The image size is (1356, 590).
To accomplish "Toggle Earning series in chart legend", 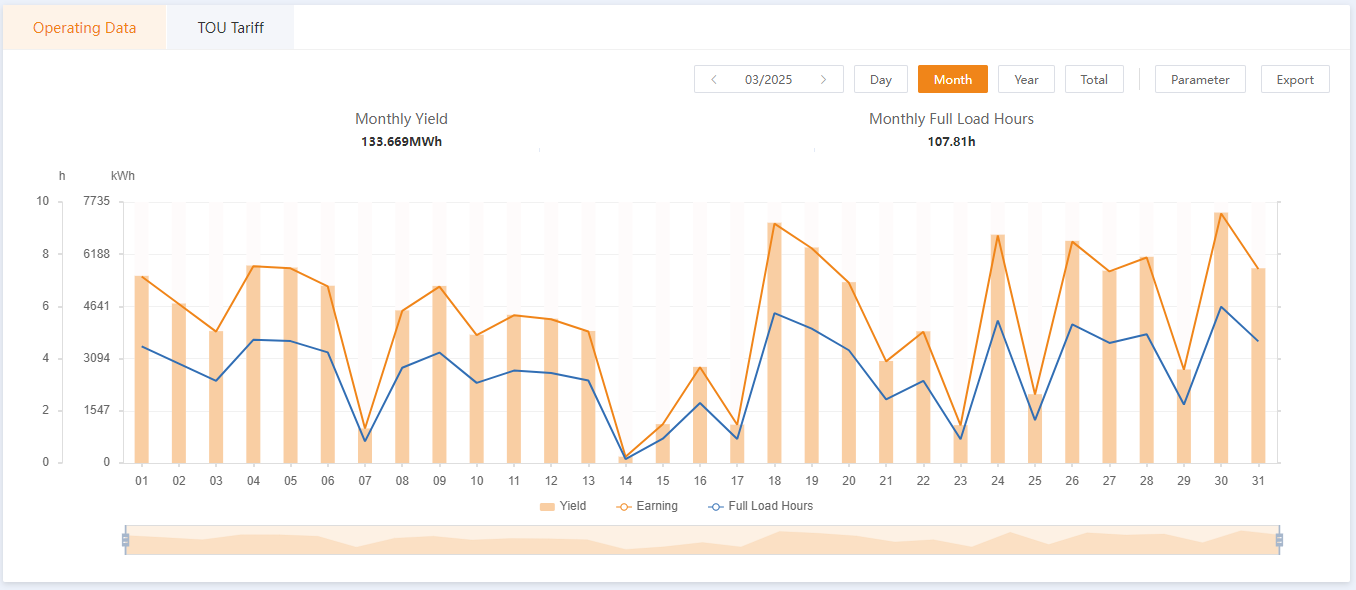I will [x=648, y=506].
